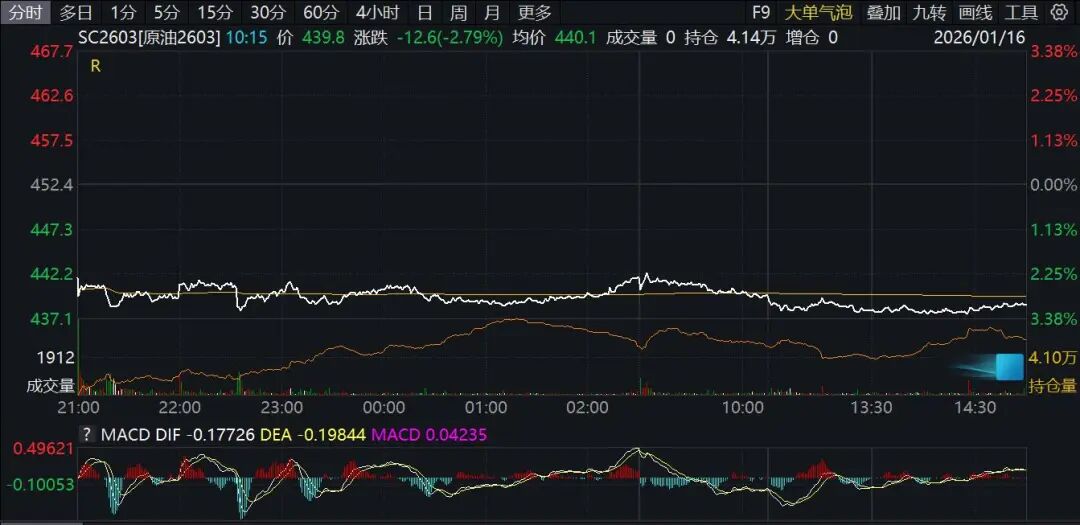This screenshot has width=1080, height=525.
Task: Open chart settings via the gear icon
Action: pos(1060,13)
